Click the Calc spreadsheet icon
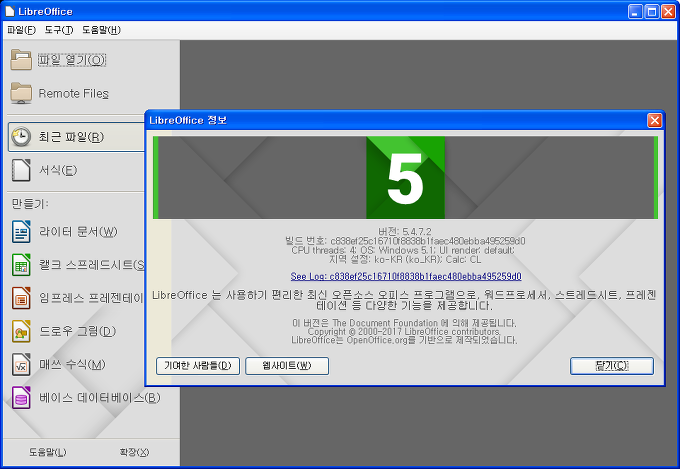The height and width of the screenshot is (469, 680). [21, 265]
